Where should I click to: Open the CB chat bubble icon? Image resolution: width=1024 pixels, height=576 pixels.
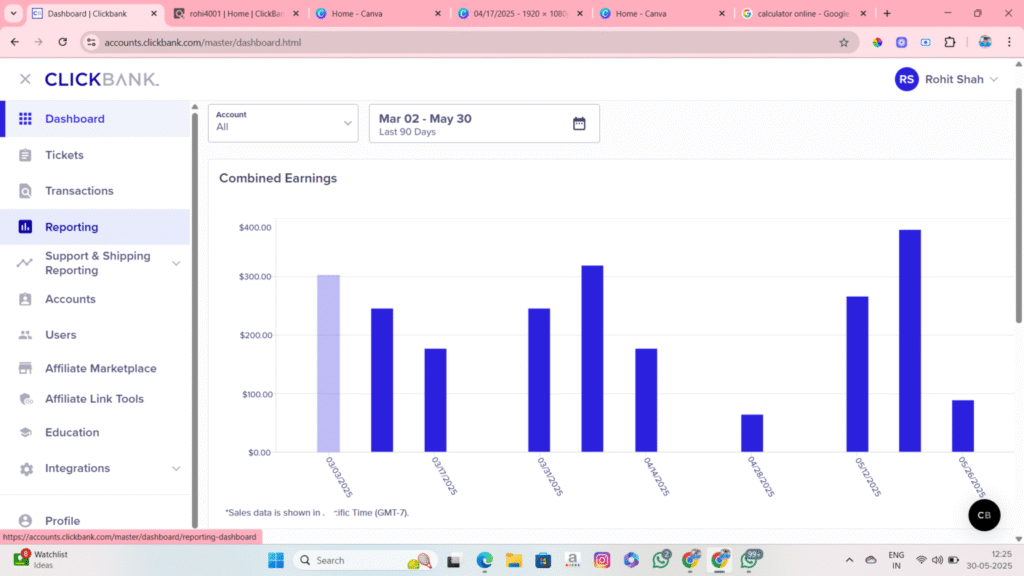tap(984, 515)
